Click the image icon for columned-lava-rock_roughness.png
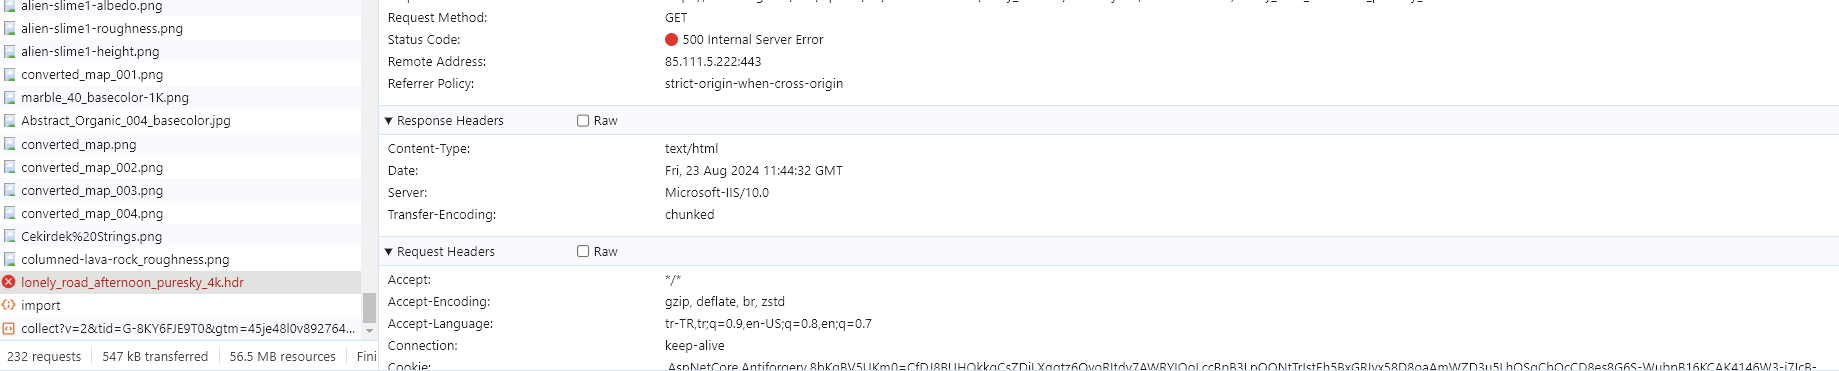This screenshot has width=1839, height=371. click(9, 259)
